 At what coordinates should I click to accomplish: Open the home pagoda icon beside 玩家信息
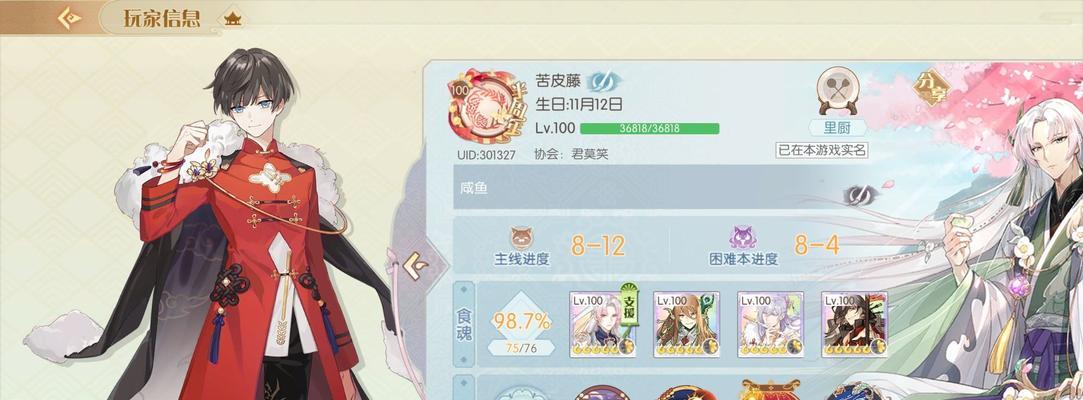(x=232, y=19)
